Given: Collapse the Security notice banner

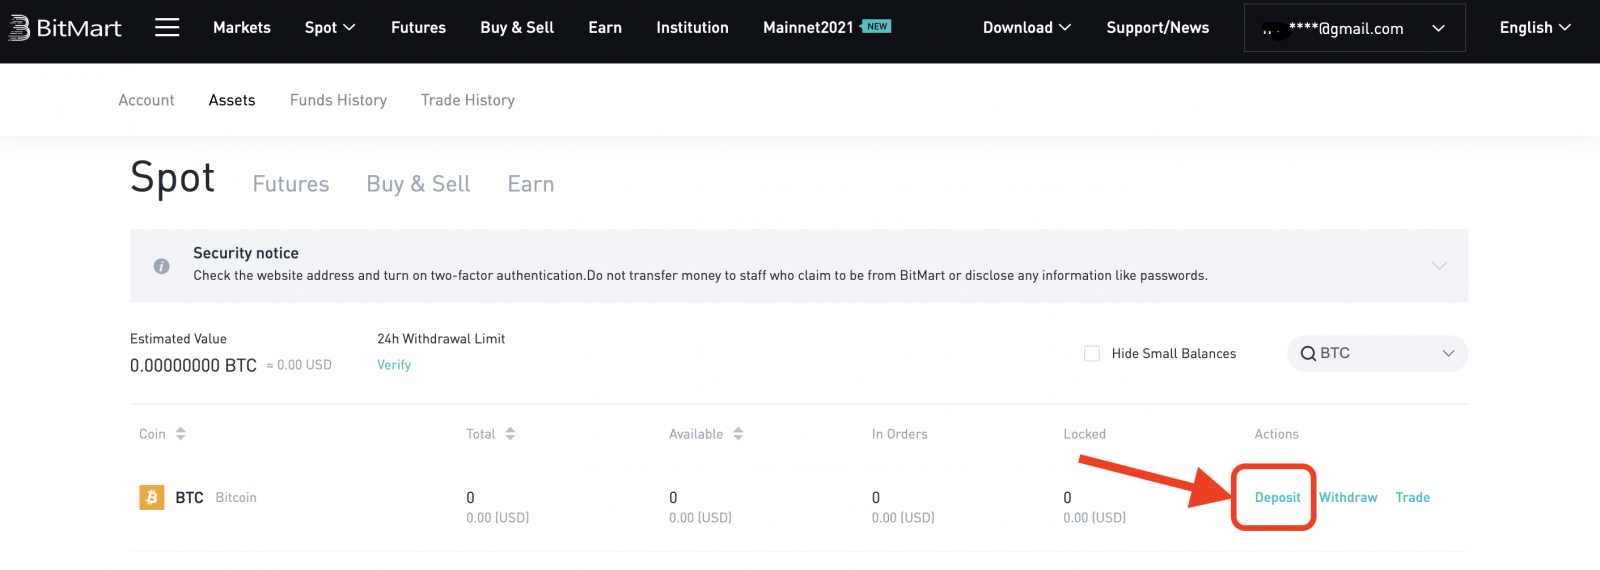Looking at the screenshot, I should coord(1439,266).
